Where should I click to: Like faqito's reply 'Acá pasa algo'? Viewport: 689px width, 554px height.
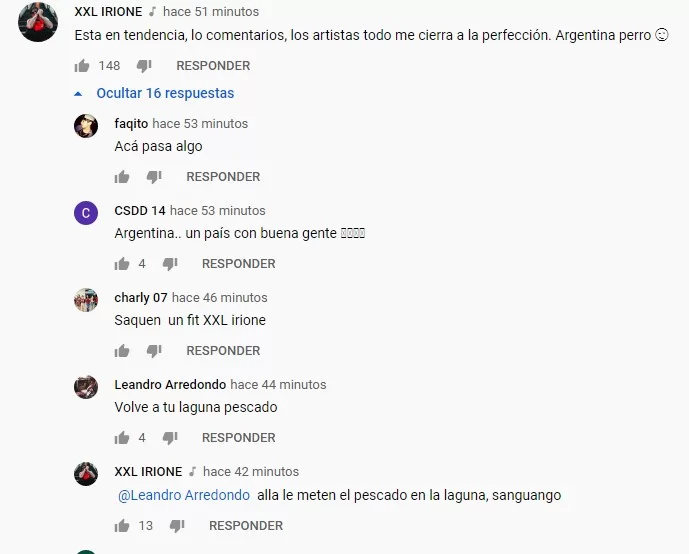click(122, 177)
